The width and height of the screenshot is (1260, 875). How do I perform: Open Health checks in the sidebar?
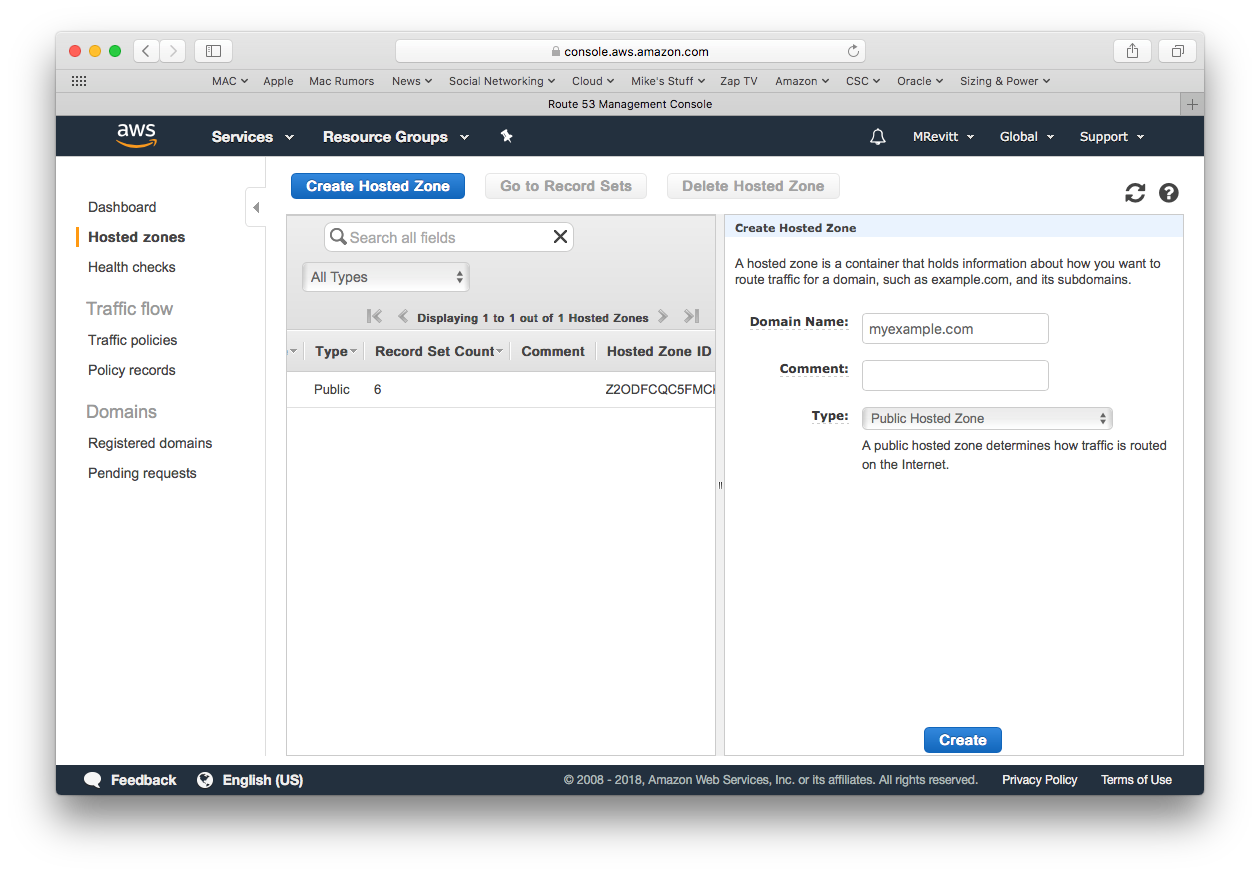point(132,267)
